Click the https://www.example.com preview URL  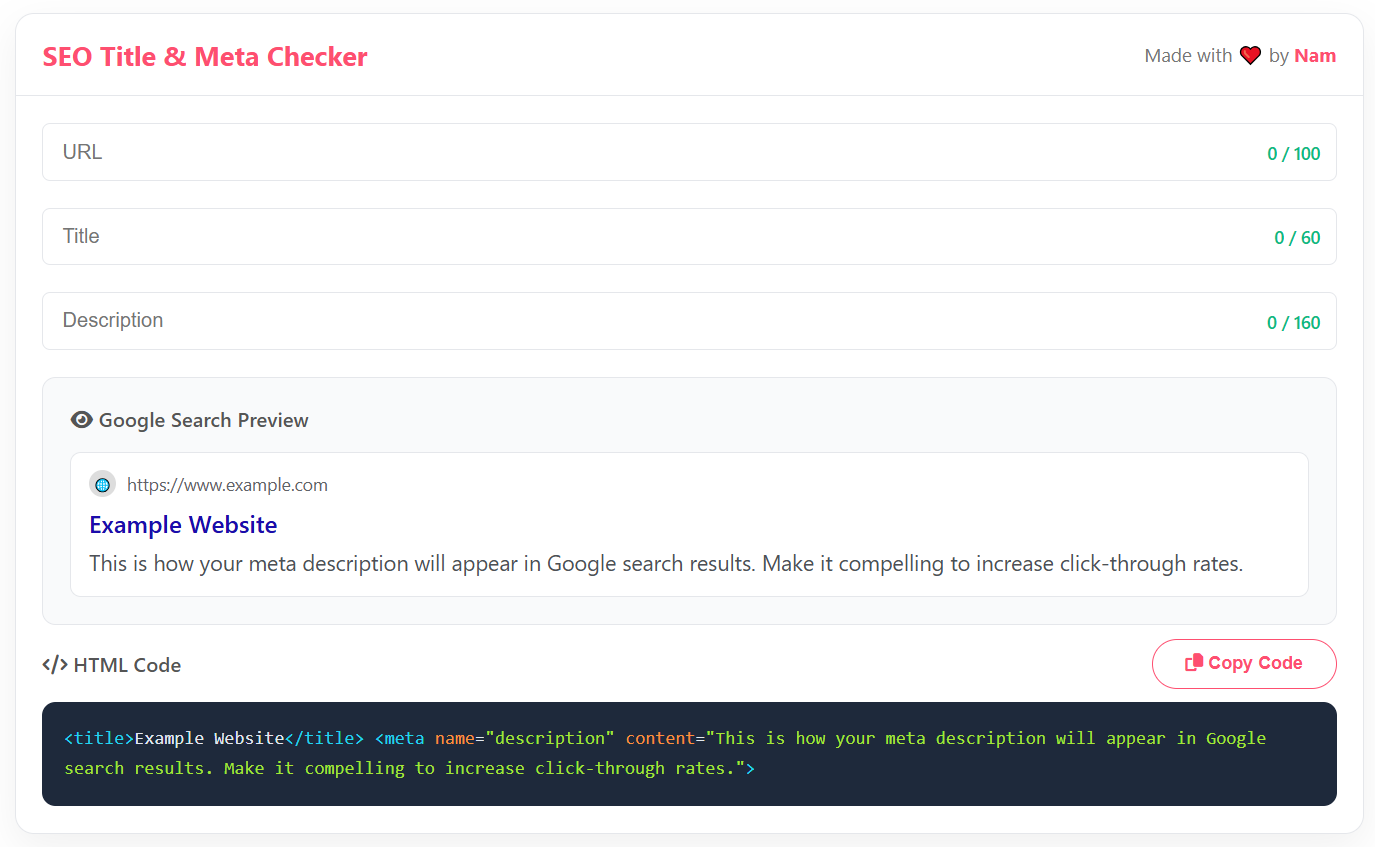click(227, 484)
